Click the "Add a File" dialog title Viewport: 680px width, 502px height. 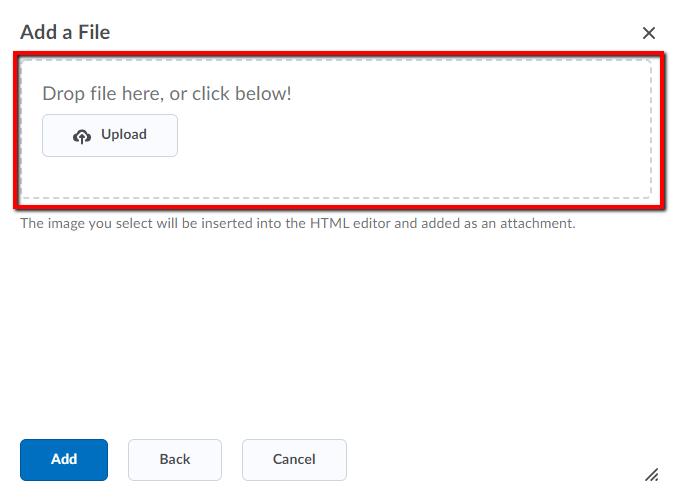(x=65, y=33)
